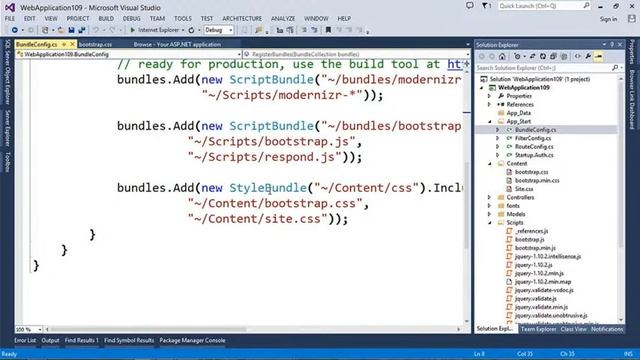
Task: Open the DEBUG menu
Action: 131,18
